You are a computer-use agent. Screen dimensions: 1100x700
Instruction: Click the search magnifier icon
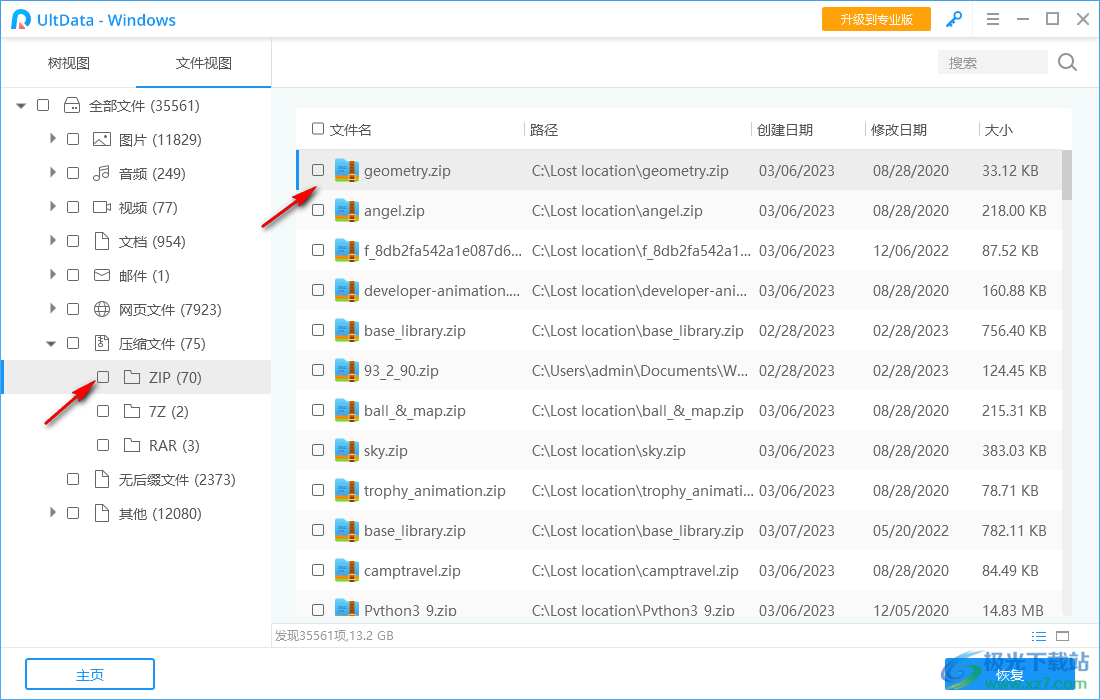1066,62
